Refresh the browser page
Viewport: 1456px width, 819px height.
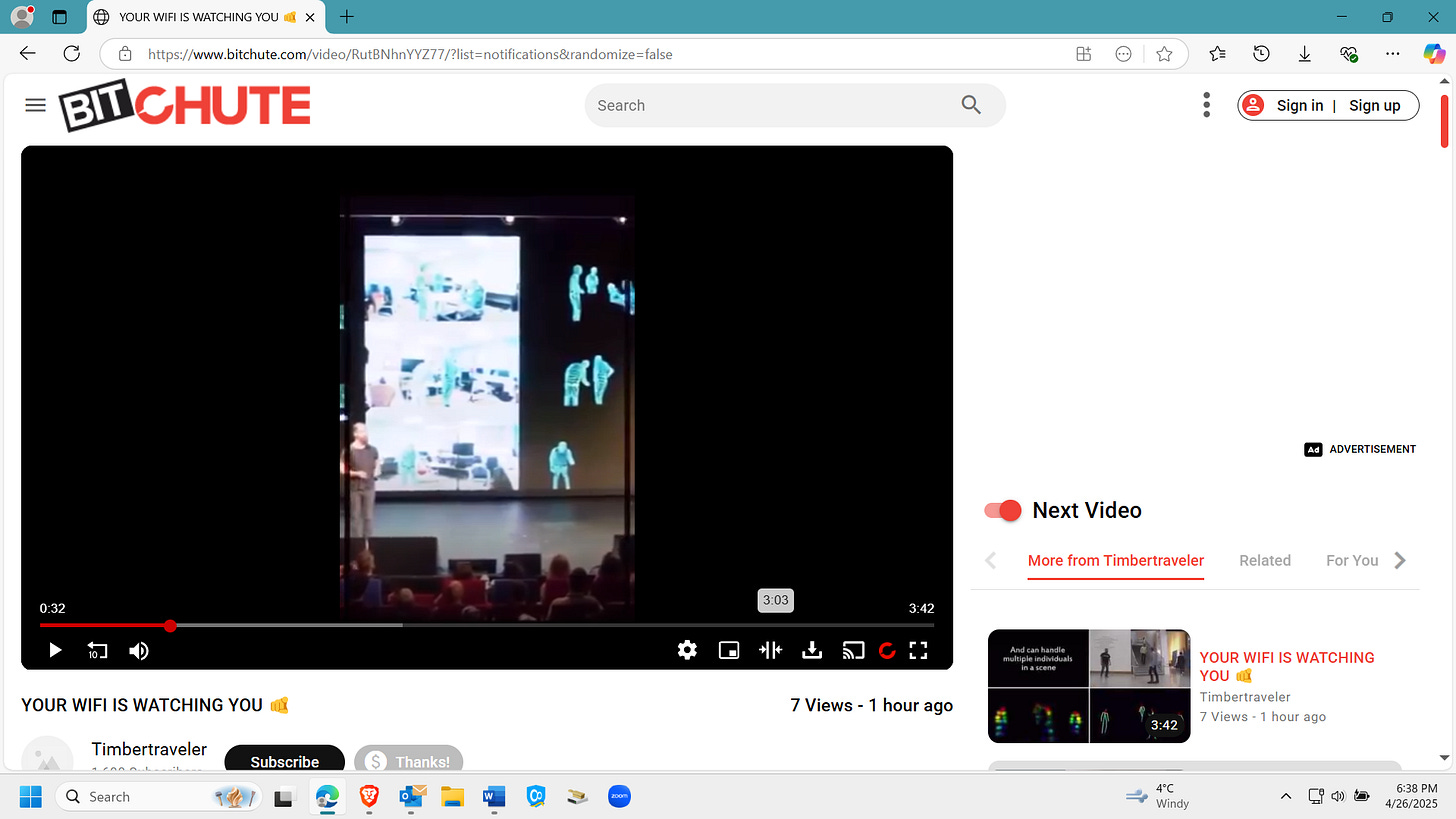(x=72, y=54)
